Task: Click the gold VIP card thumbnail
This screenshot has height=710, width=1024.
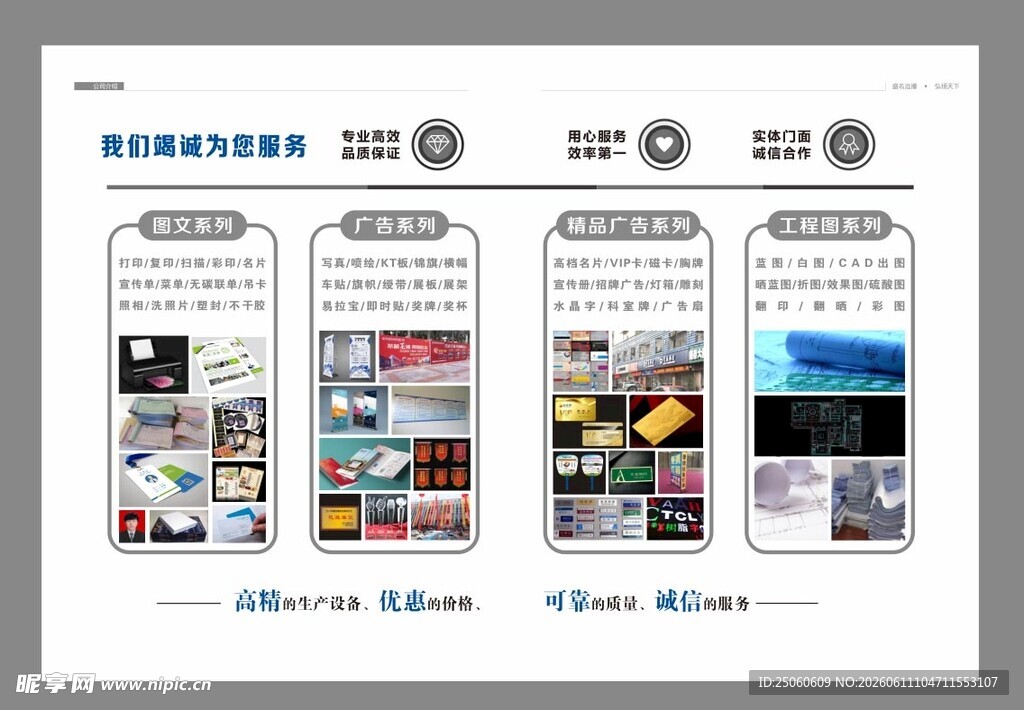Action: pos(589,421)
